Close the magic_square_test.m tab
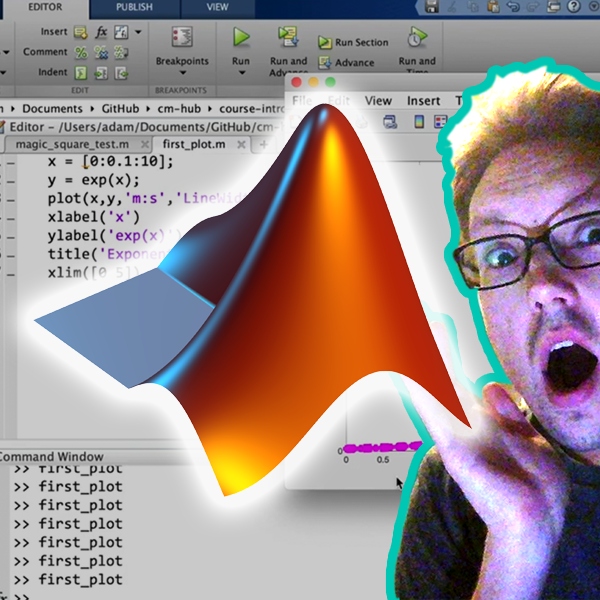Image resolution: width=600 pixels, height=600 pixels. click(145, 144)
